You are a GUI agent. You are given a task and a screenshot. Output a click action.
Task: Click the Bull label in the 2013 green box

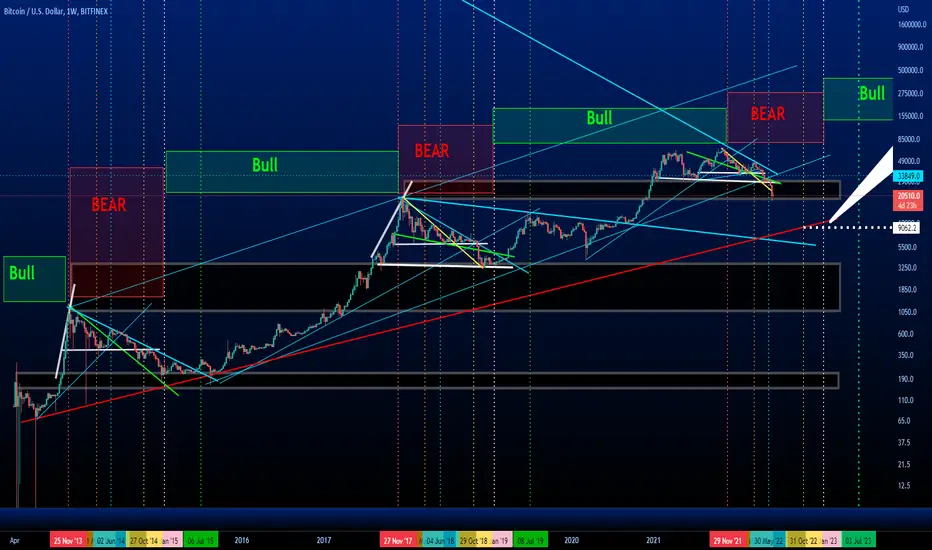coord(22,273)
